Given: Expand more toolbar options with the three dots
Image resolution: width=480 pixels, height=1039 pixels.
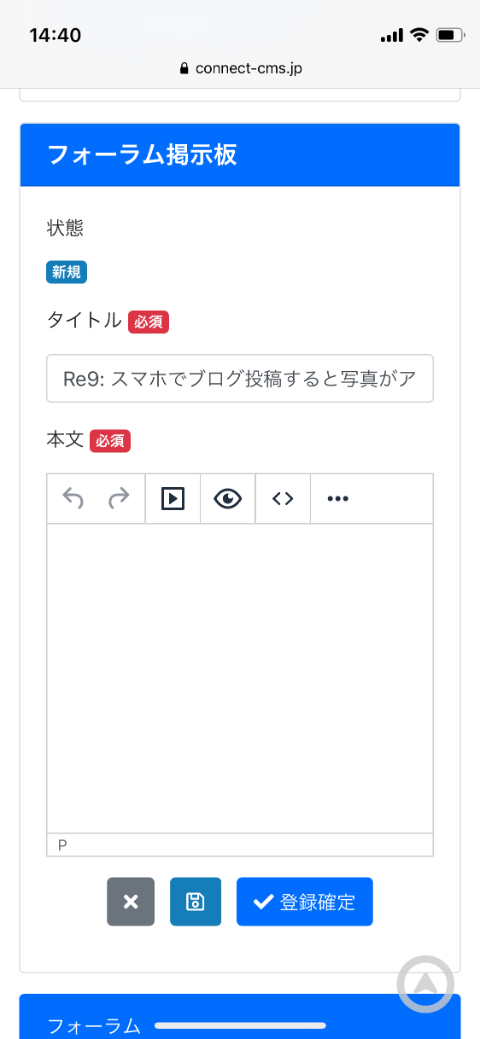Looking at the screenshot, I should (338, 498).
